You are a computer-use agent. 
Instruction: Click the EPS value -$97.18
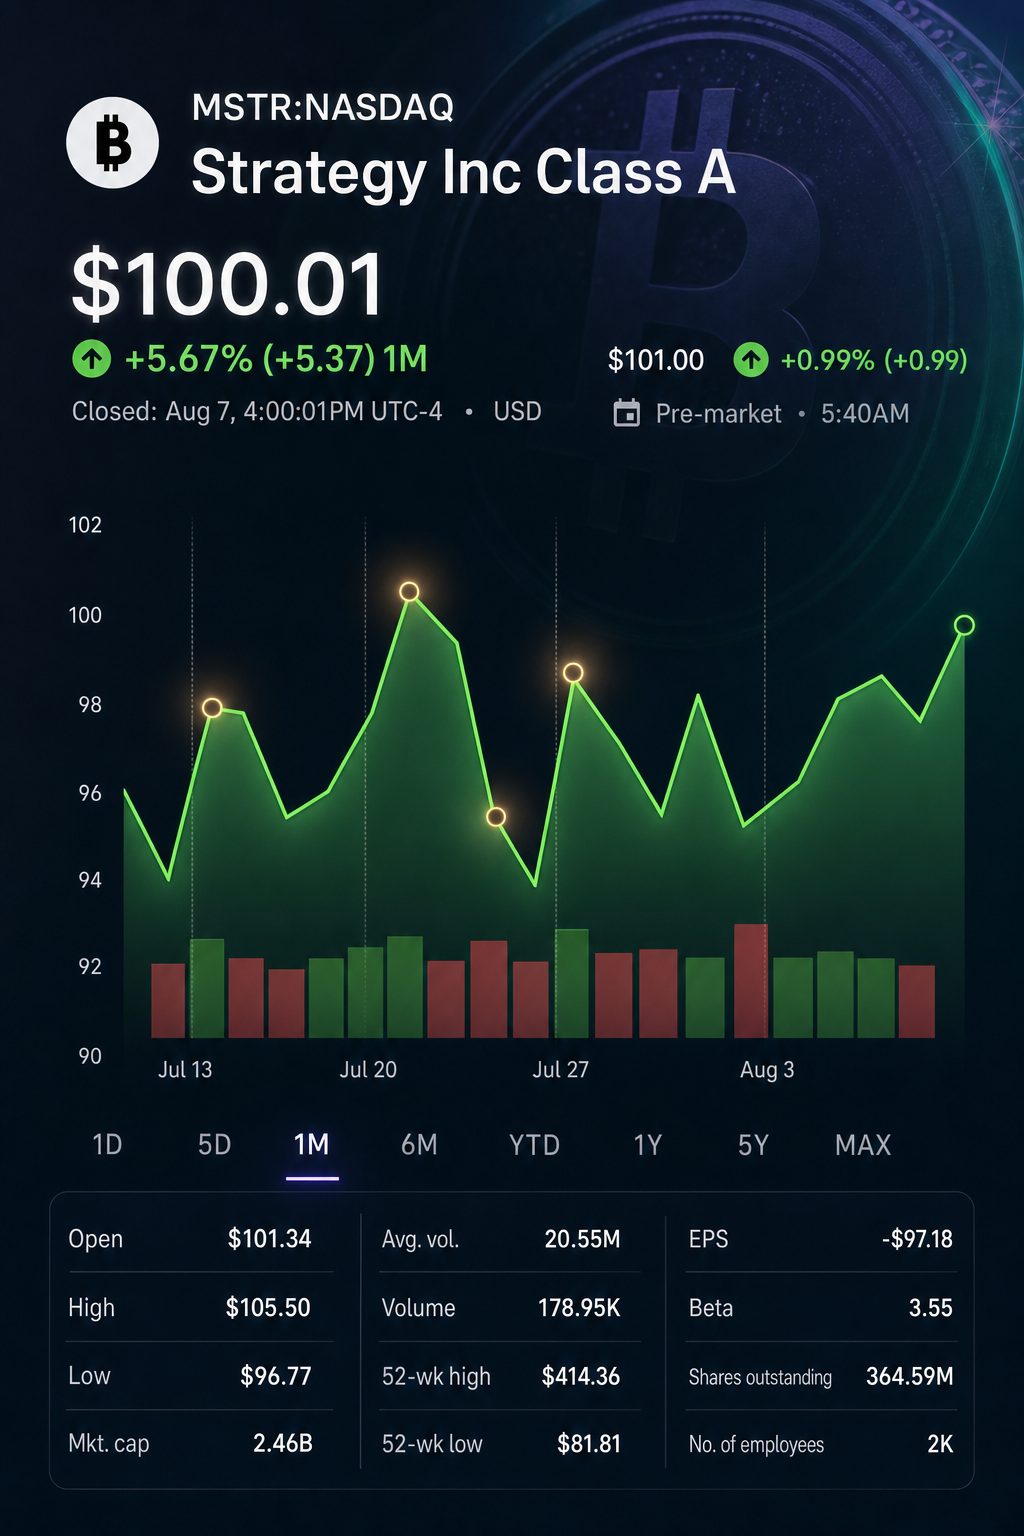(917, 1240)
